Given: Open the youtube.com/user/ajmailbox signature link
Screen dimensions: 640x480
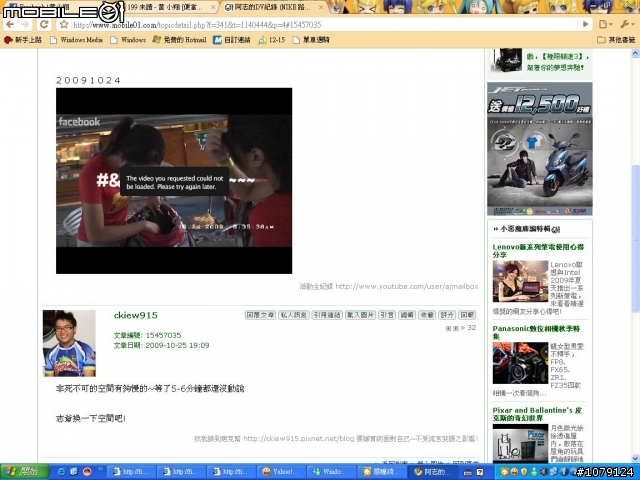Looking at the screenshot, I should tap(407, 287).
